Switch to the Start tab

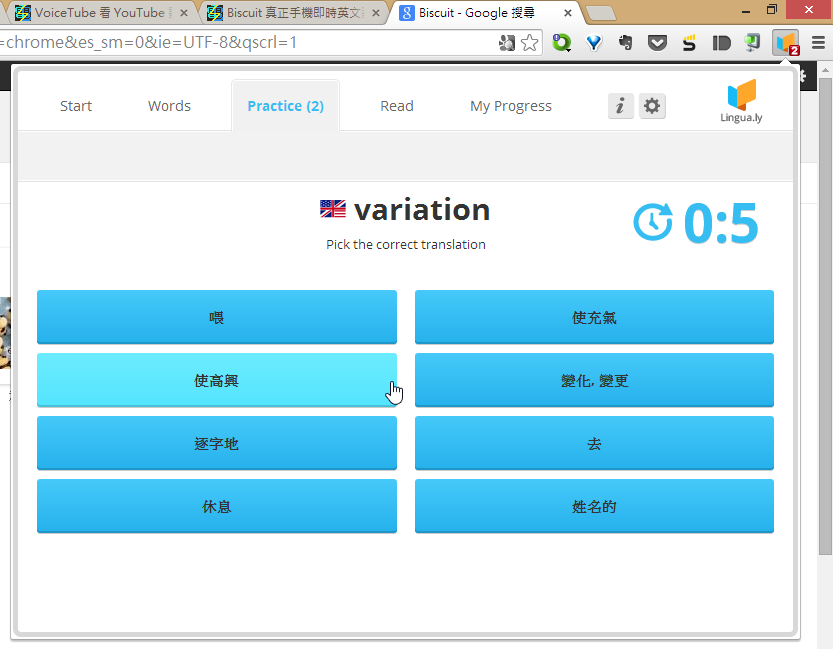(x=76, y=106)
